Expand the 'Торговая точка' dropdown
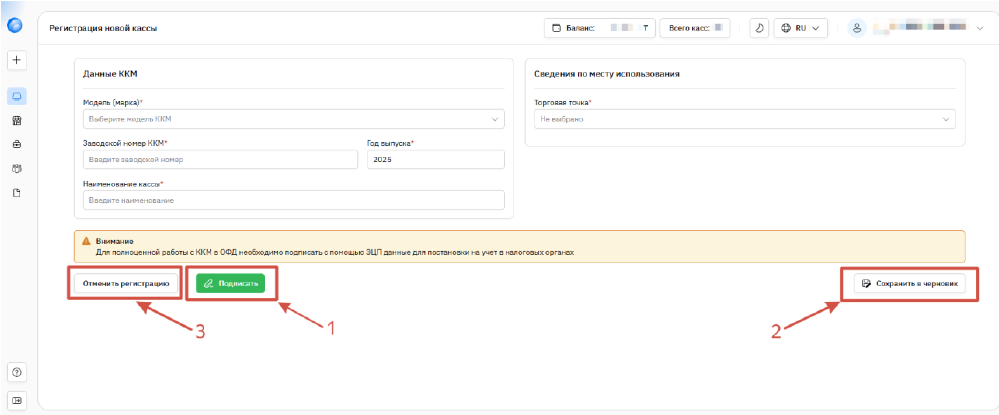999x415 pixels. coord(744,120)
